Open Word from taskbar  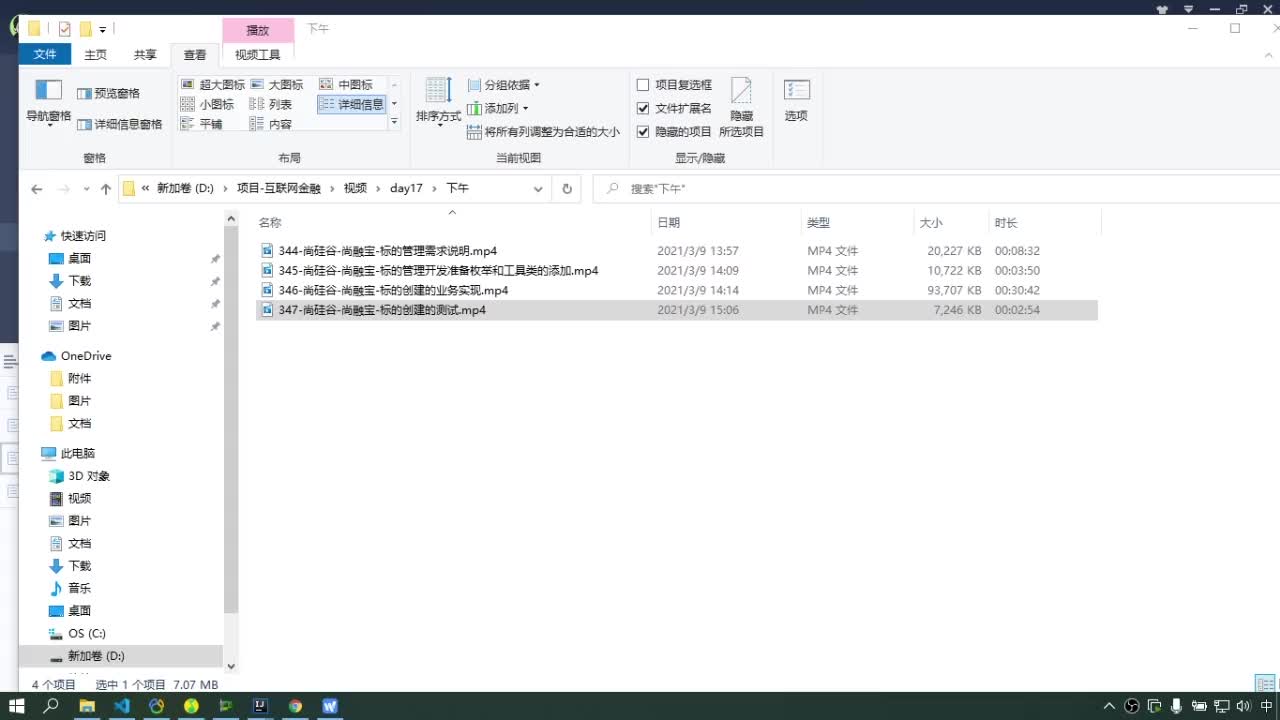(x=330, y=706)
